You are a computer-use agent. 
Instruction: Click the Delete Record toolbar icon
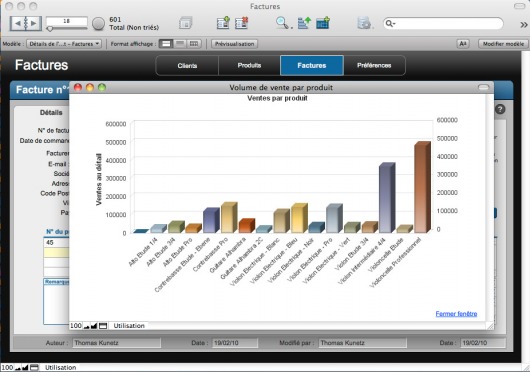[x=242, y=23]
